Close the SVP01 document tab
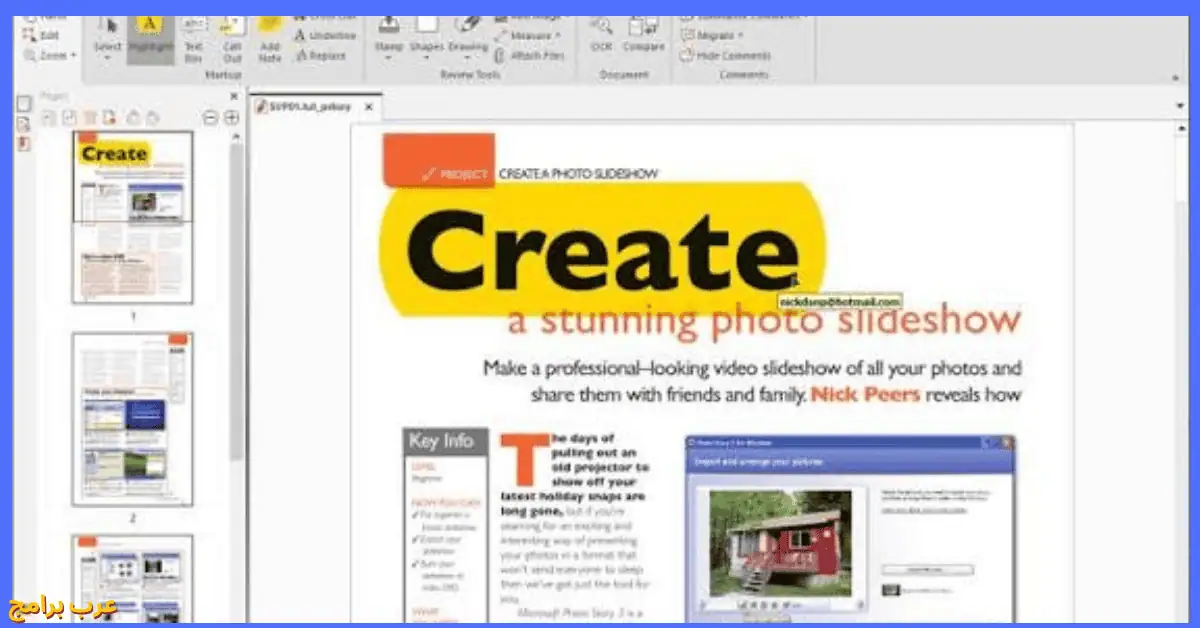This screenshot has width=1200, height=628. (369, 105)
